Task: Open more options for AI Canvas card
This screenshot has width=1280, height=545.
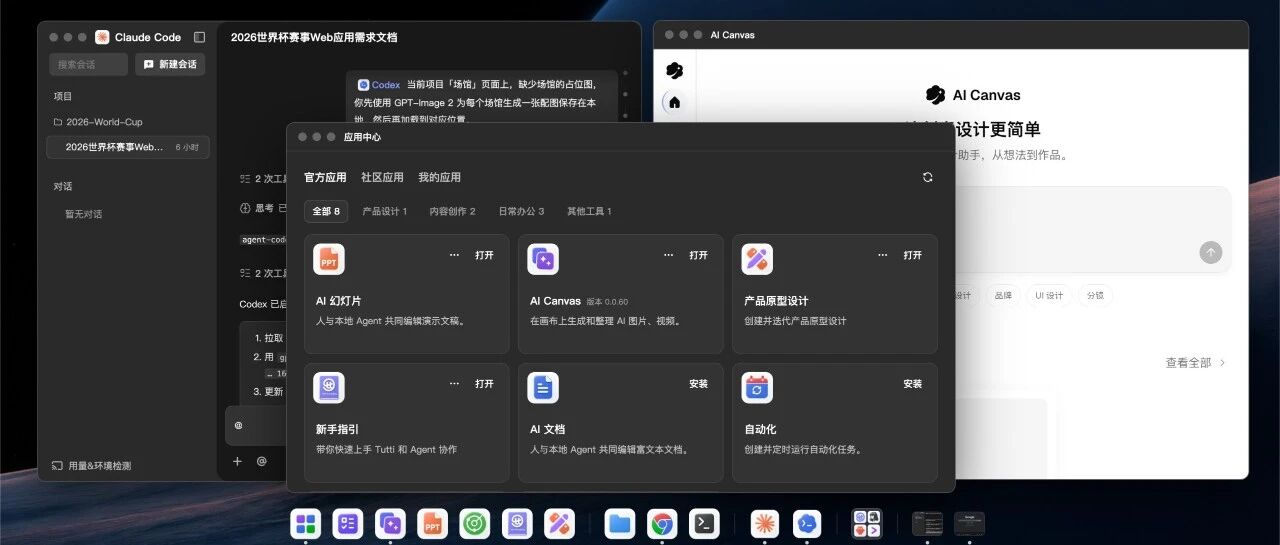Action: coord(669,255)
